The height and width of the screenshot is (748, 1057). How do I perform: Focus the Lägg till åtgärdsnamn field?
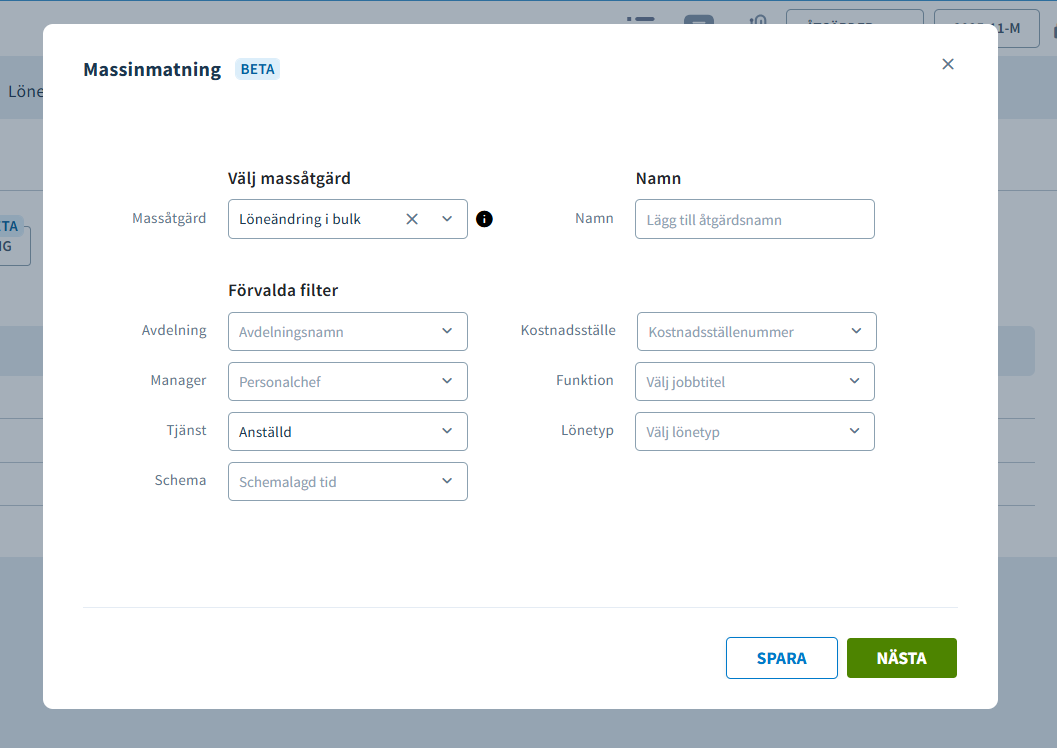(x=755, y=219)
